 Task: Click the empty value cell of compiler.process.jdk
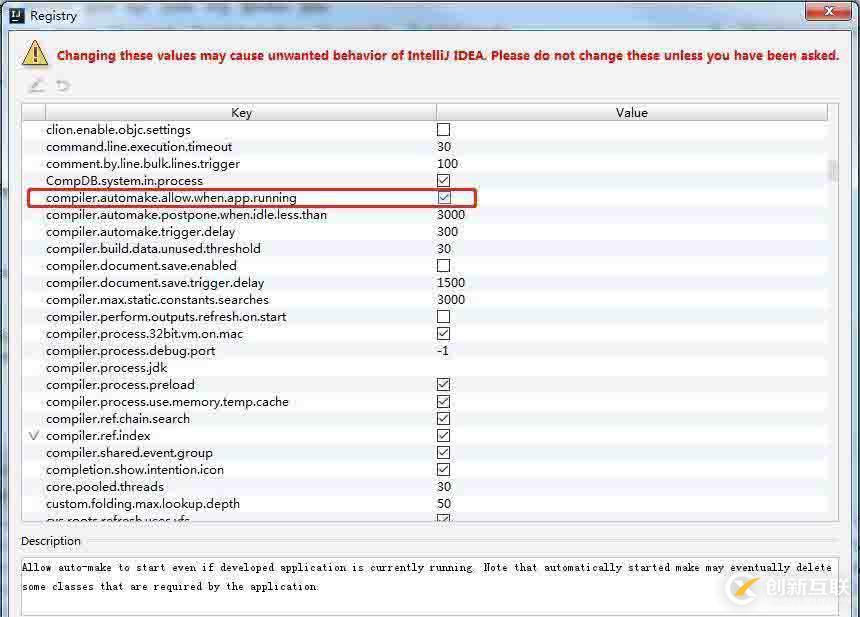632,367
